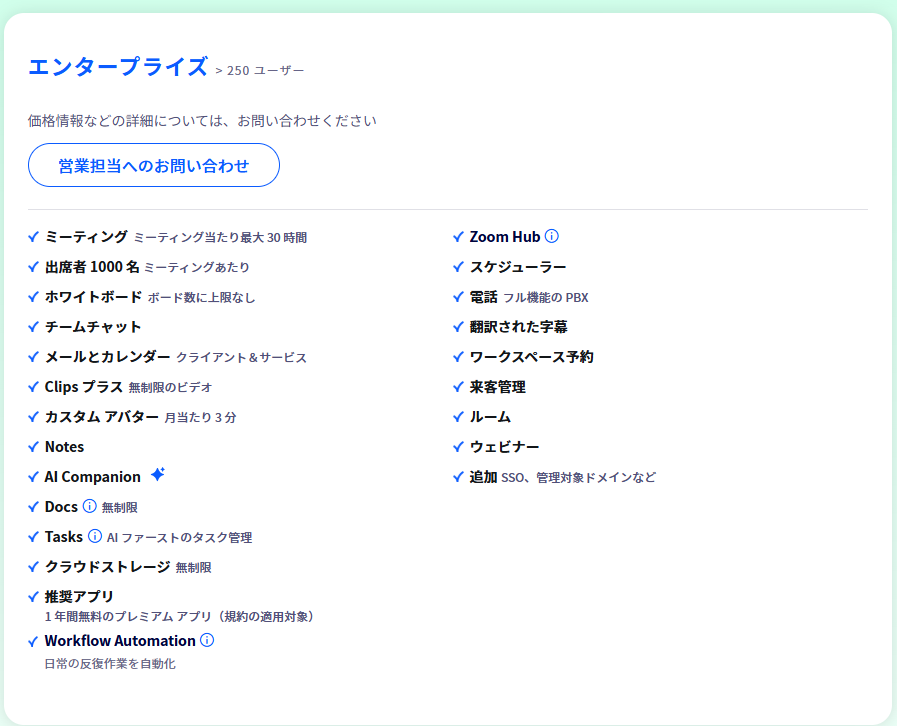Viewport: 897px width, 726px height.
Task: Select the 翻訳された字幕 feature item
Action: [518, 327]
